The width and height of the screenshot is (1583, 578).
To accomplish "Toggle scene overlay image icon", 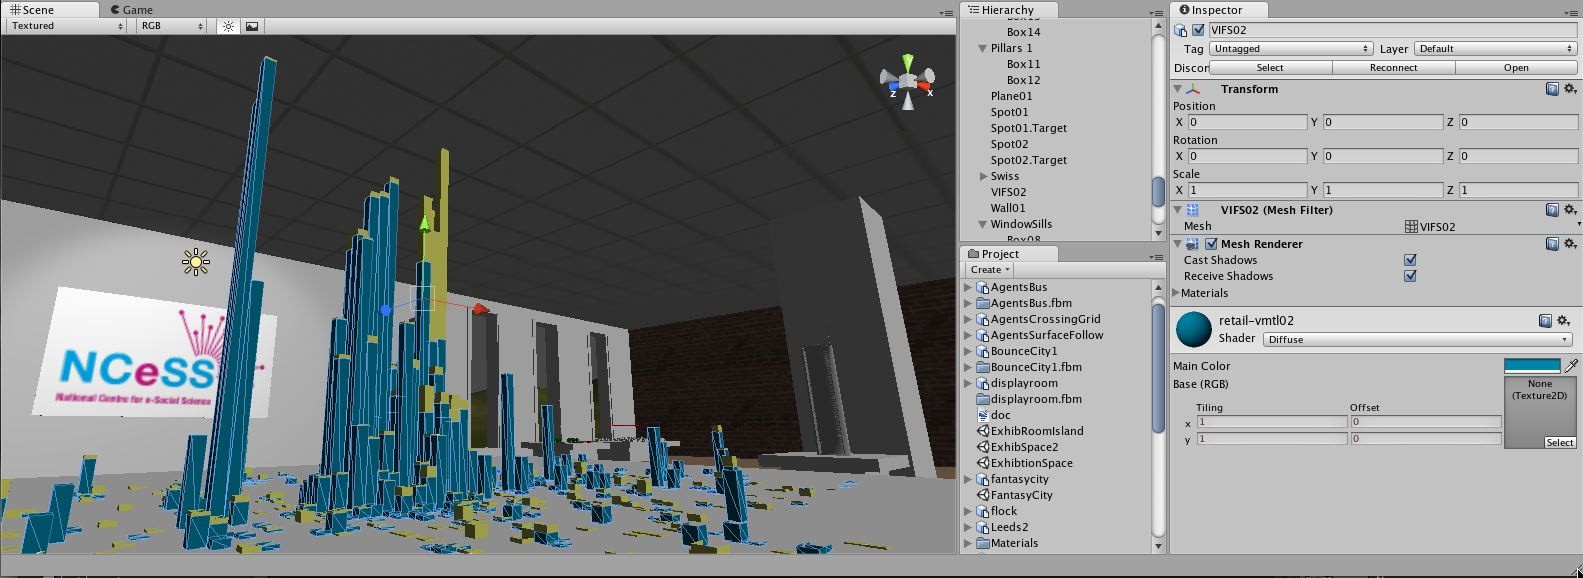I will point(252,26).
